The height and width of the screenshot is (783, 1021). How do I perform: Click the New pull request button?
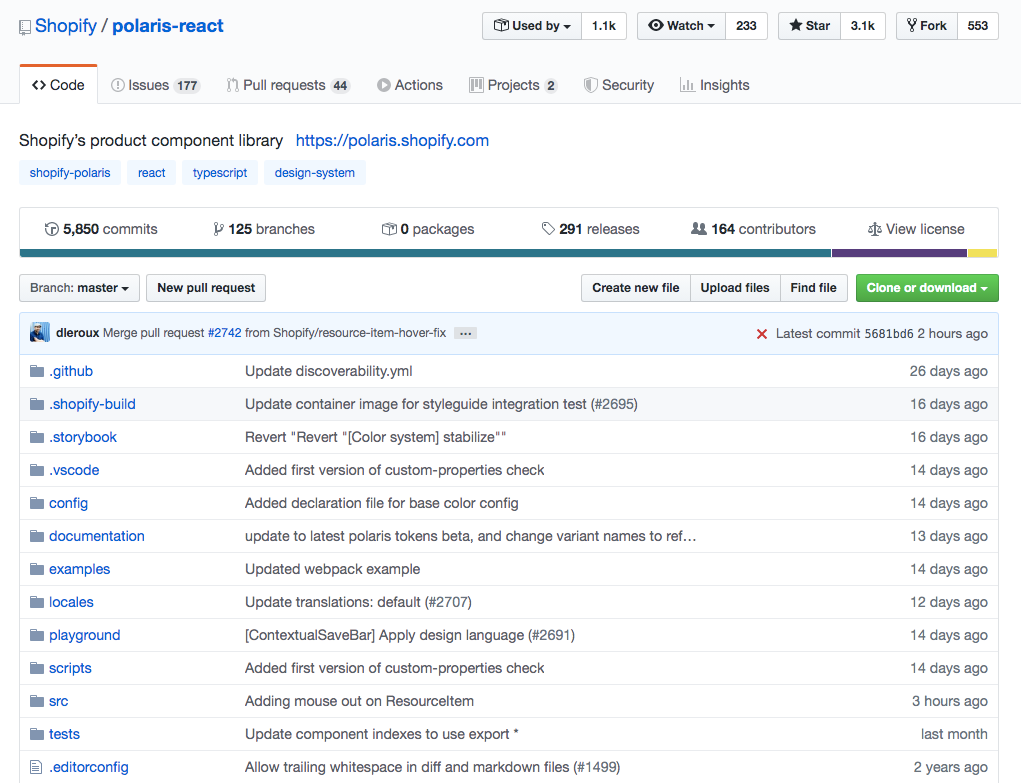[206, 288]
